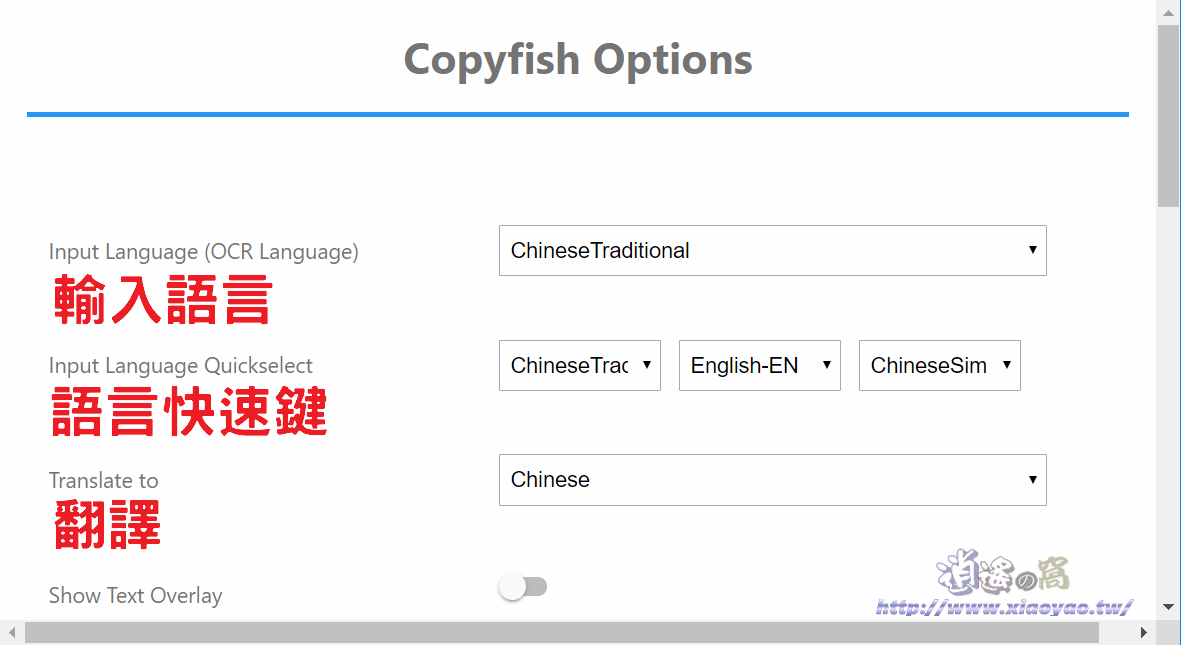Click the vertical scrollbar down arrow
This screenshot has height=645, width=1181.
[x=1168, y=607]
